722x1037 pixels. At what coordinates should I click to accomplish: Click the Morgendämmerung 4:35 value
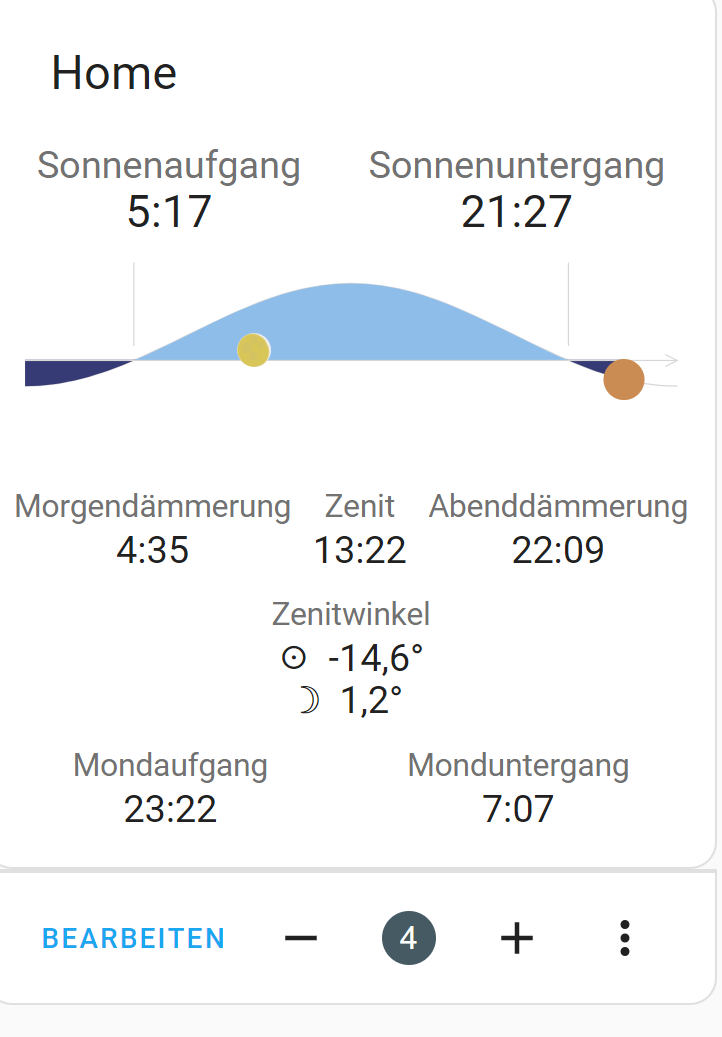pyautogui.click(x=153, y=550)
